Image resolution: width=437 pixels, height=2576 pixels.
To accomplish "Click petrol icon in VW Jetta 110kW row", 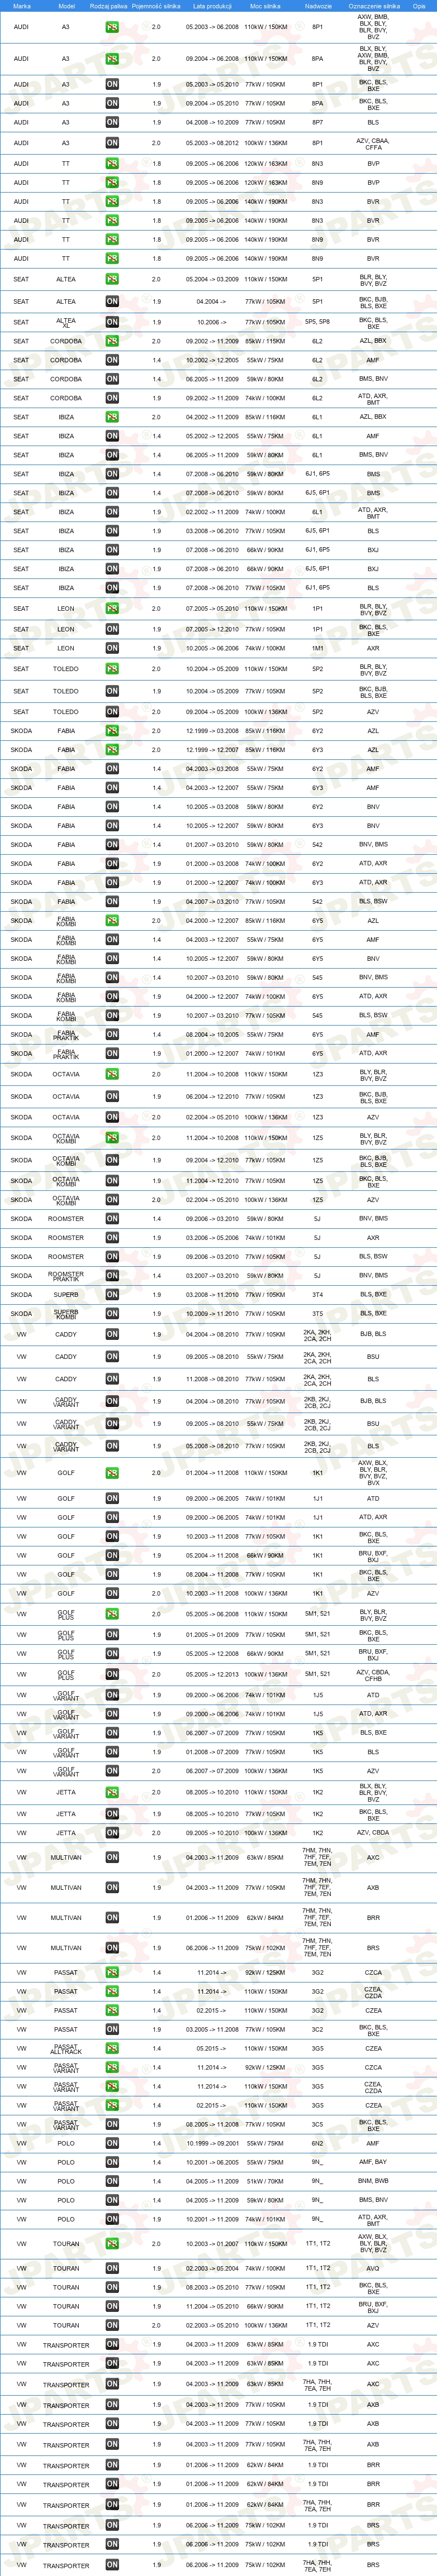I will click(x=112, y=1793).
